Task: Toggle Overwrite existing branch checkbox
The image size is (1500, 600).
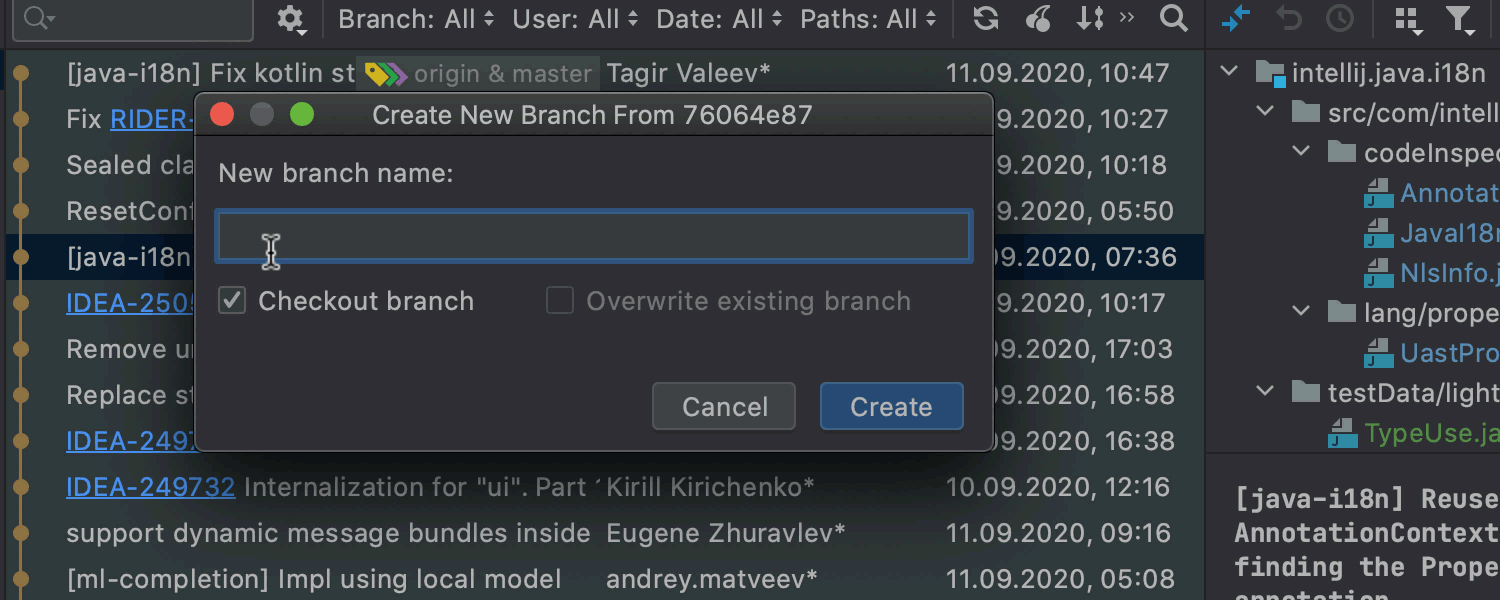Action: (560, 301)
